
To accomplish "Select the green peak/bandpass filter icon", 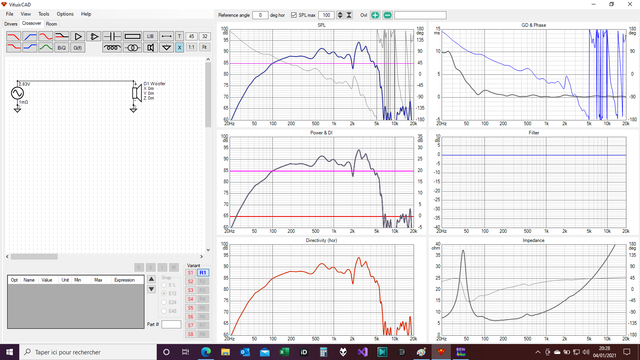I will [x=45, y=47].
